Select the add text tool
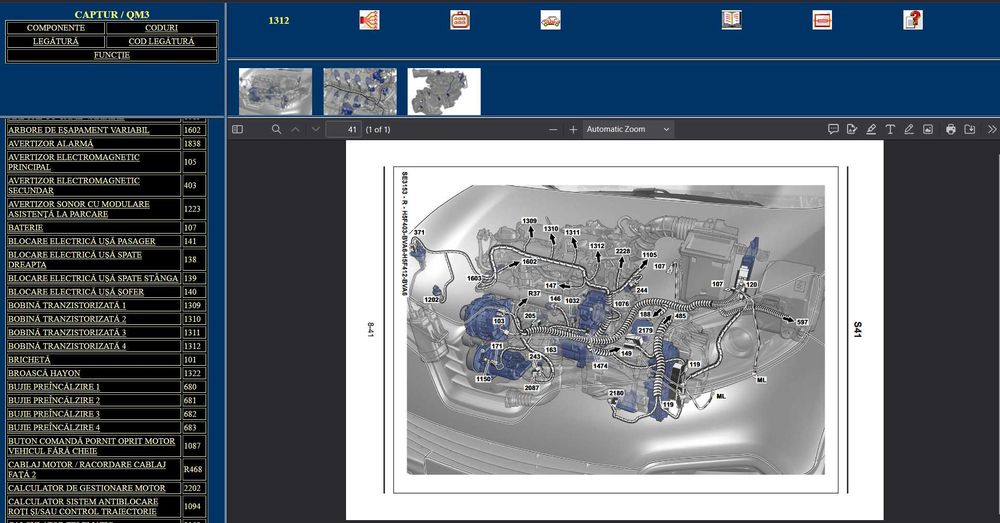Viewport: 1000px width, 523px height. (x=890, y=129)
